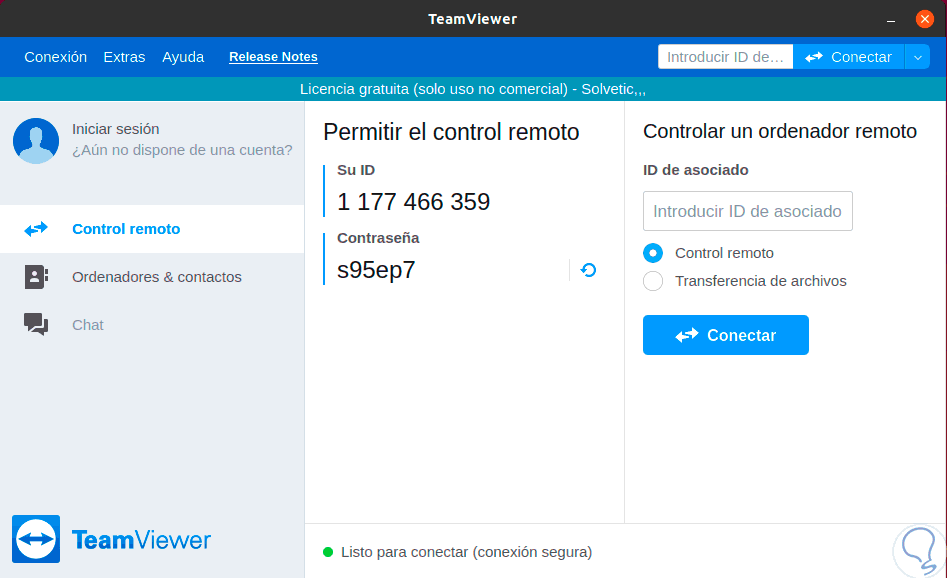This screenshot has height=578, width=947.
Task: Click the Control remoto arrows icon in sidebar
Action: 36,229
